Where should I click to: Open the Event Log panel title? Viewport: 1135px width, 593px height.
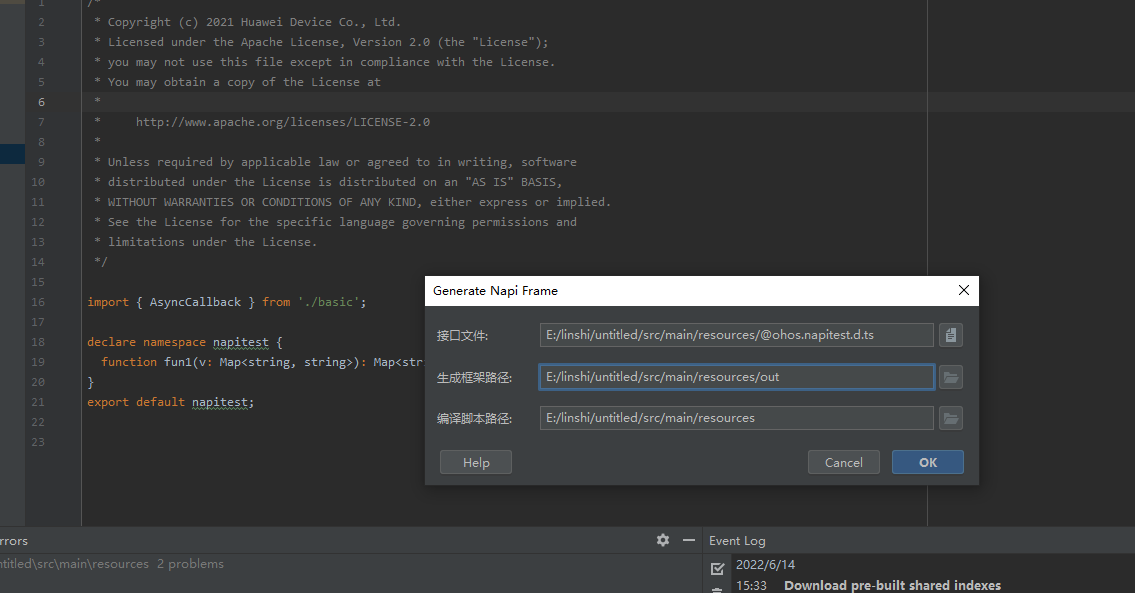737,541
